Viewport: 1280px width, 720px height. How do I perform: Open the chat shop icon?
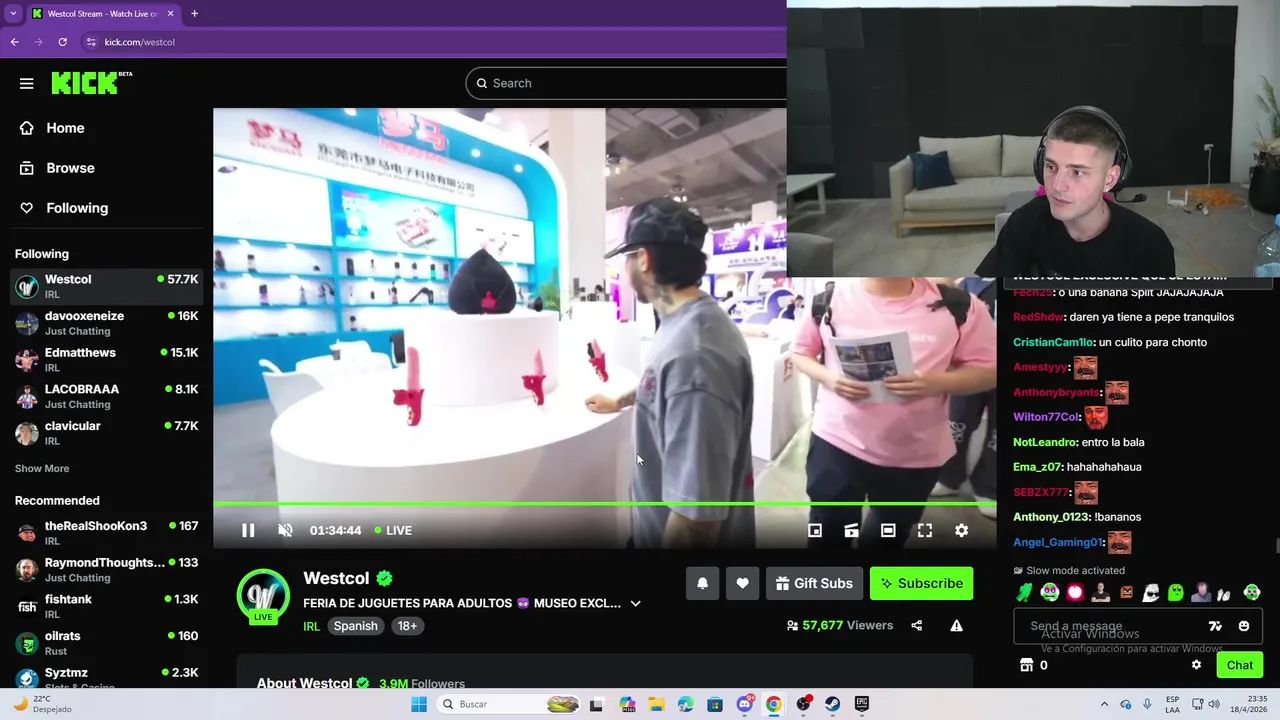pos(1025,665)
